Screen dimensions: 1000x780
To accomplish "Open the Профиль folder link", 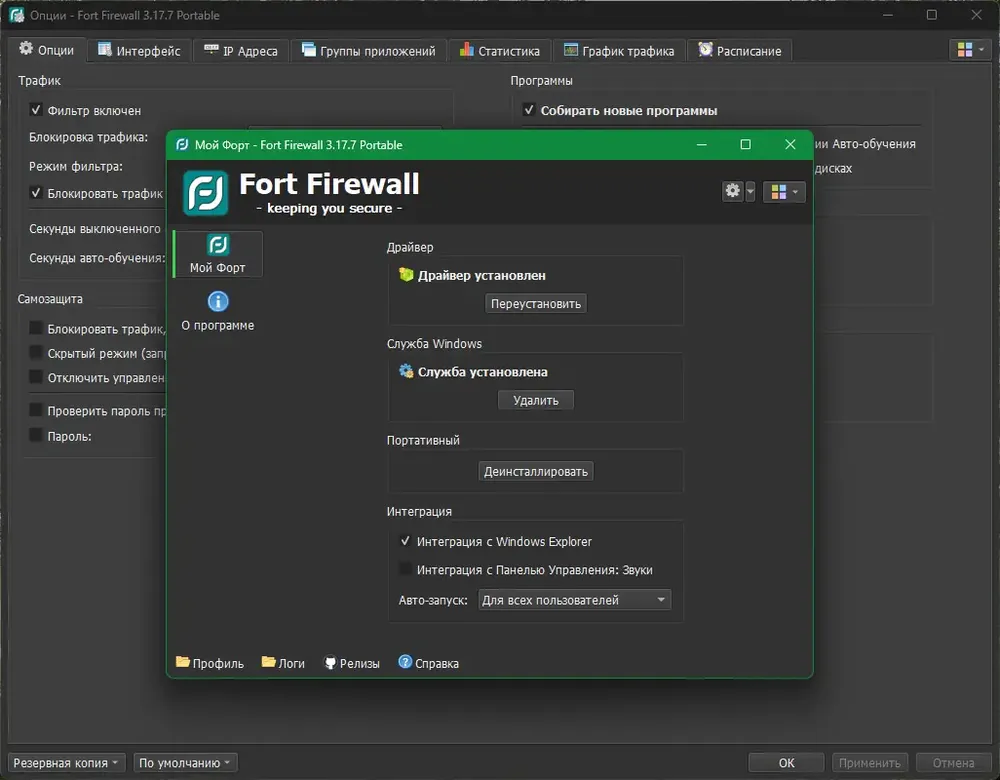I will (210, 663).
